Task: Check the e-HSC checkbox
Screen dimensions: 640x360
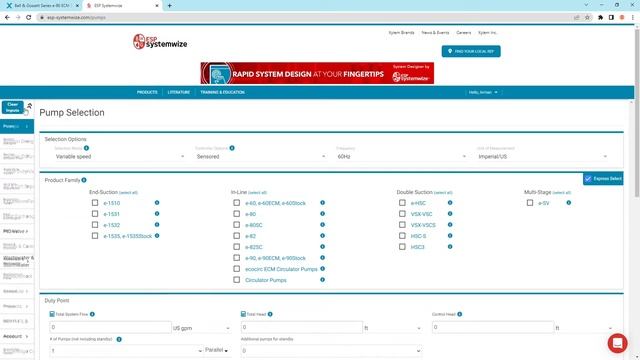Action: [402, 203]
